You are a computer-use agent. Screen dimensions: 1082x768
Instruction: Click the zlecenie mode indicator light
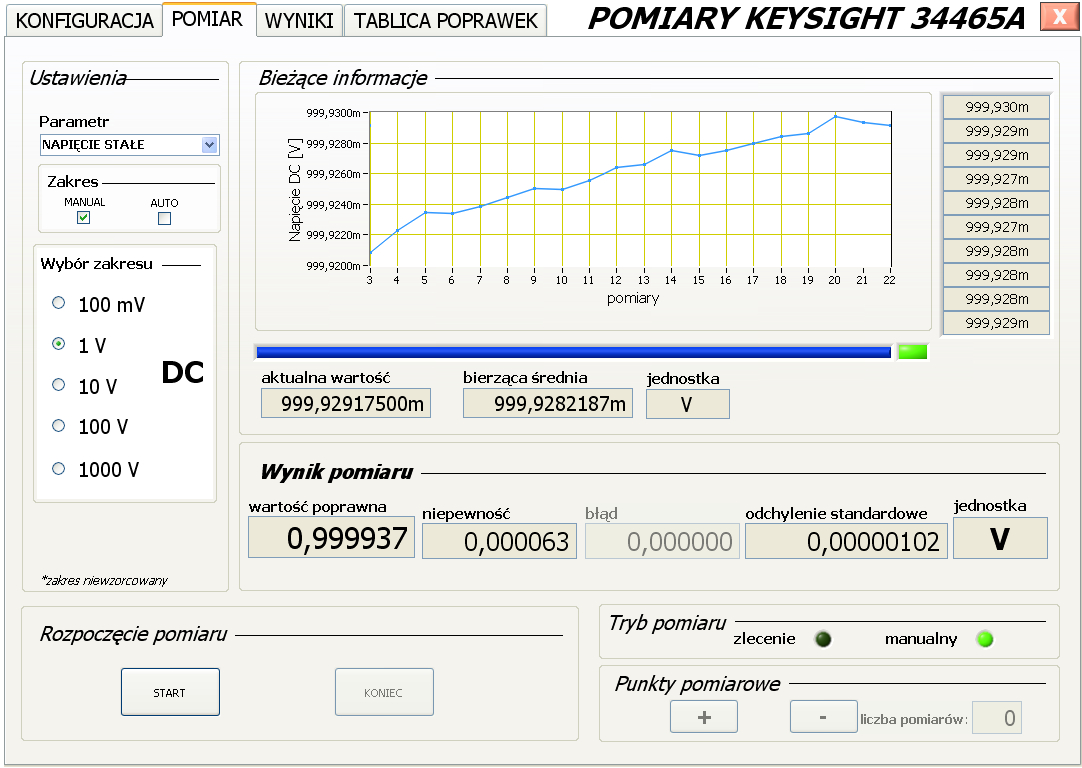(823, 639)
